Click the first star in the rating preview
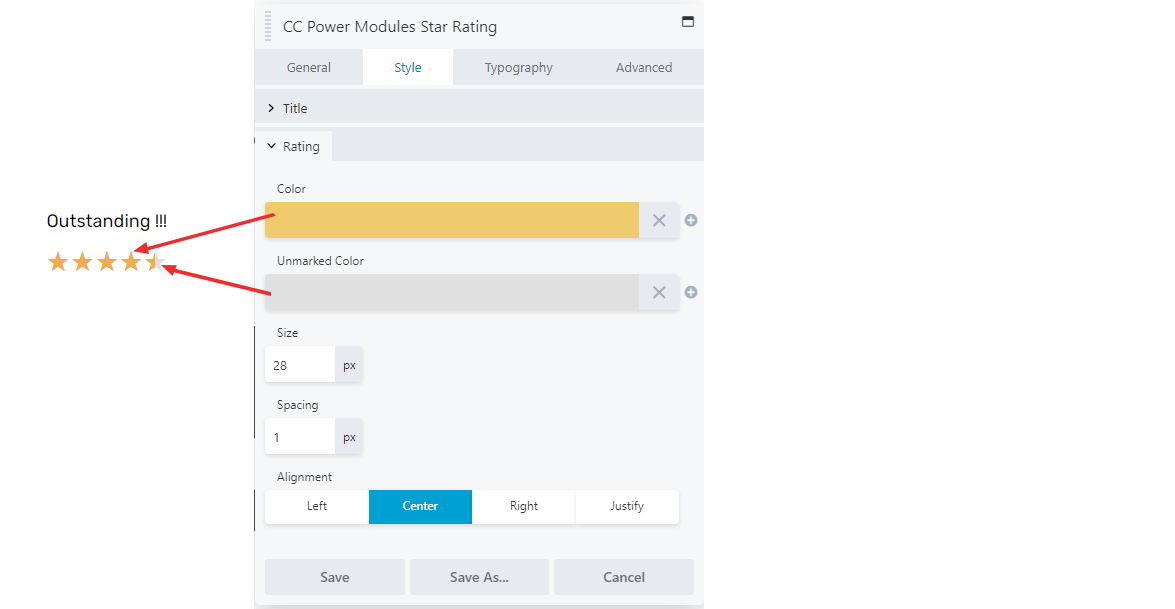 [x=58, y=261]
